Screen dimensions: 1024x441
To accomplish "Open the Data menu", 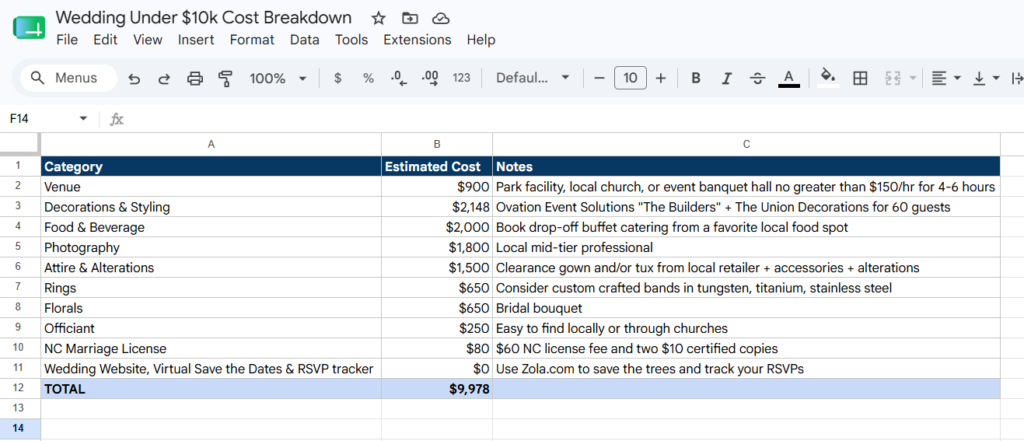I will pyautogui.click(x=305, y=40).
